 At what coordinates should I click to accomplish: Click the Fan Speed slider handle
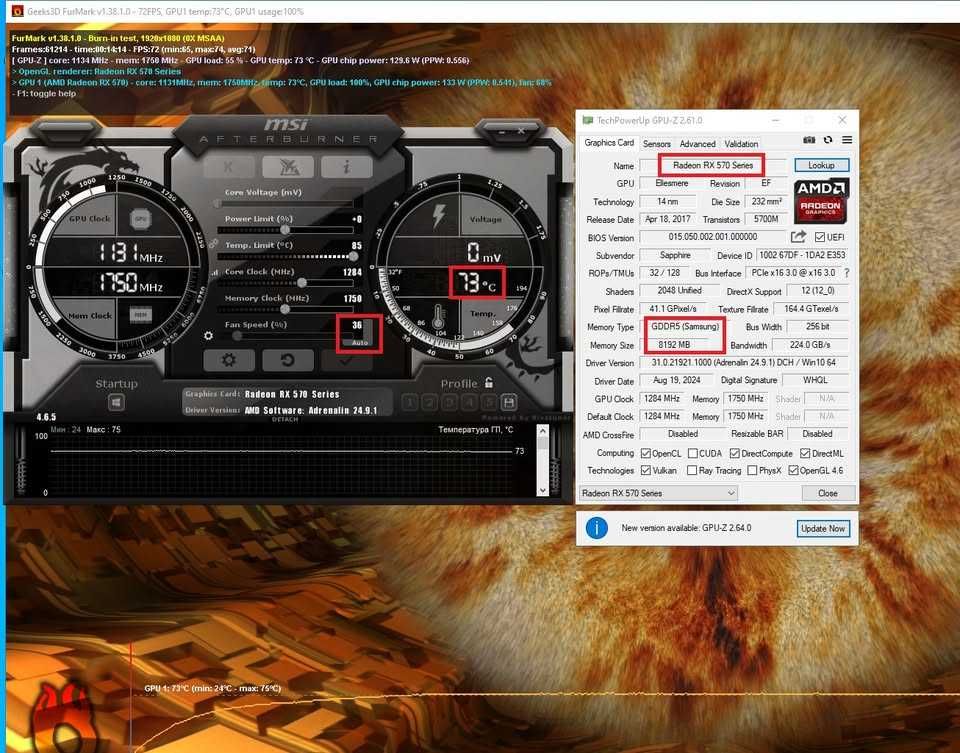click(x=237, y=335)
